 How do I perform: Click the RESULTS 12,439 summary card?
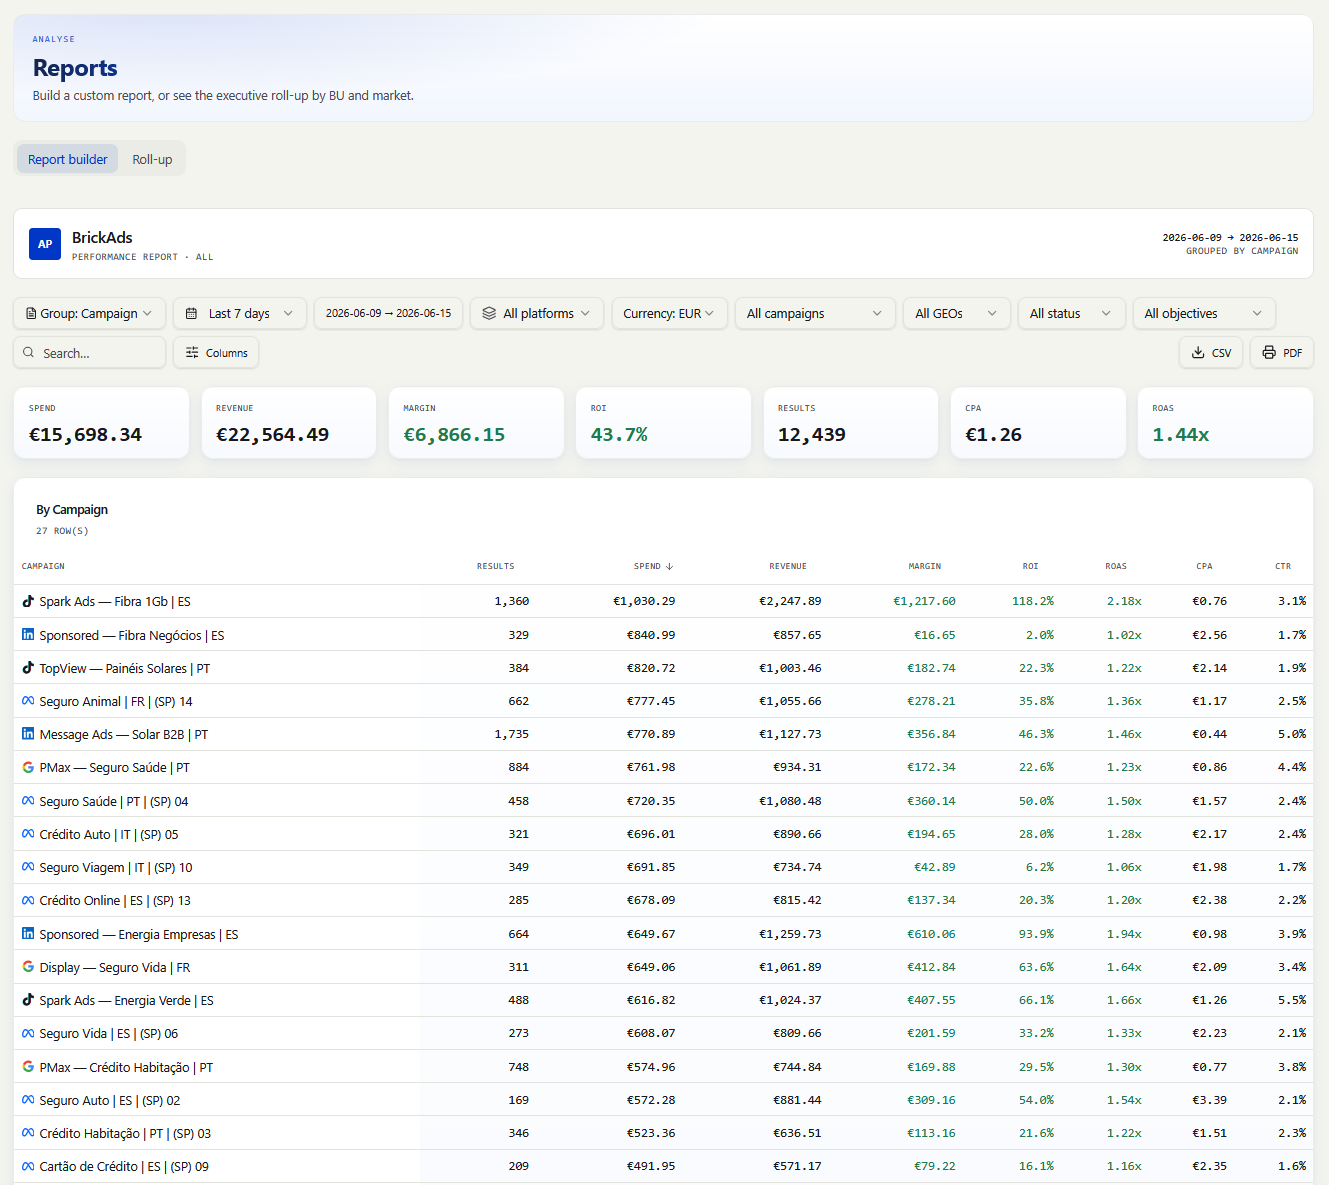851,423
